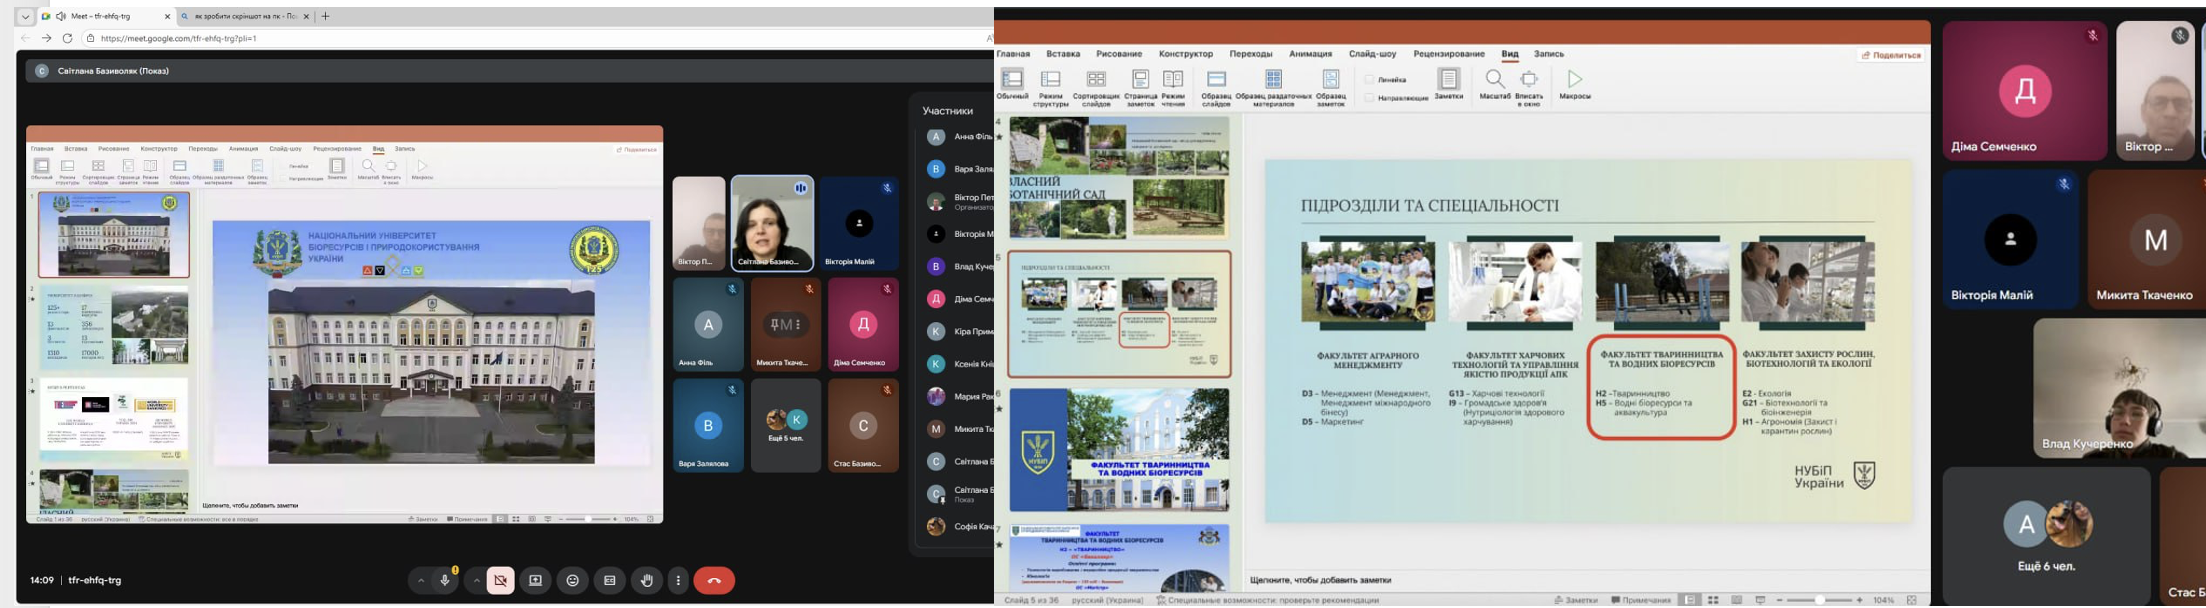Expand audio settings chevron beside the microphone

421,581
